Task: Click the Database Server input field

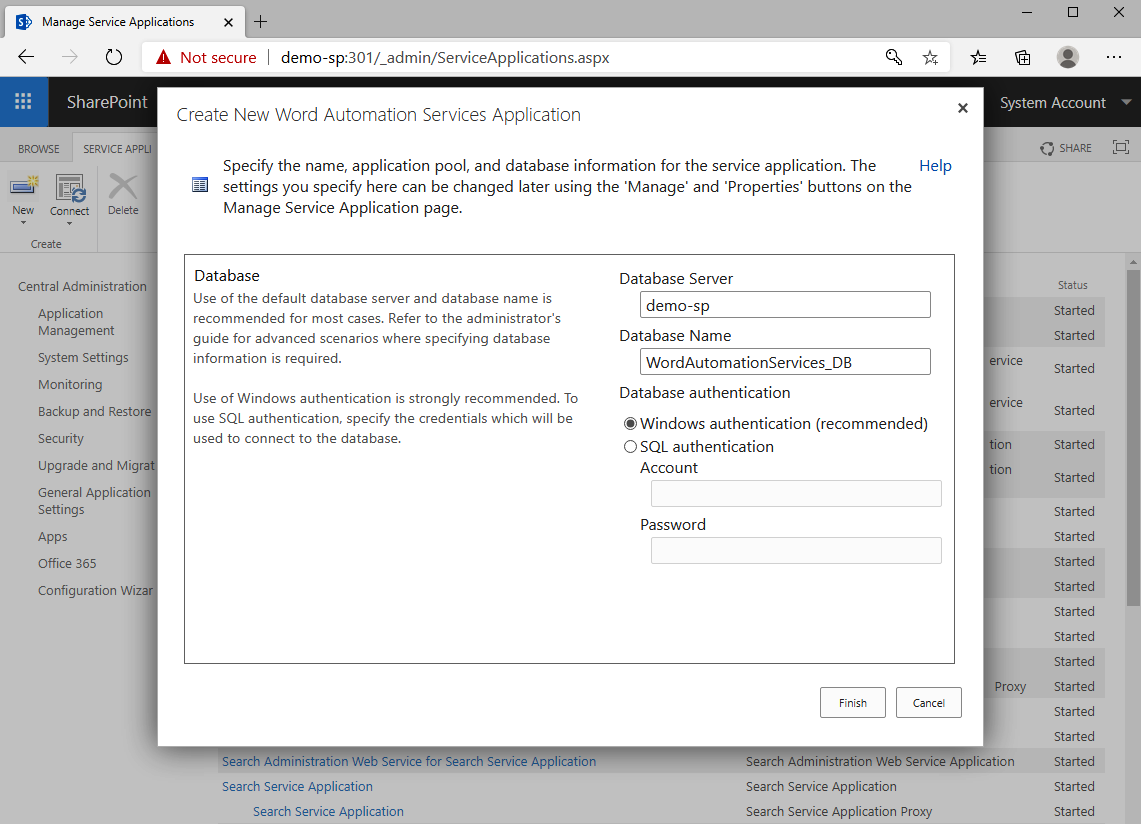Action: coord(785,305)
